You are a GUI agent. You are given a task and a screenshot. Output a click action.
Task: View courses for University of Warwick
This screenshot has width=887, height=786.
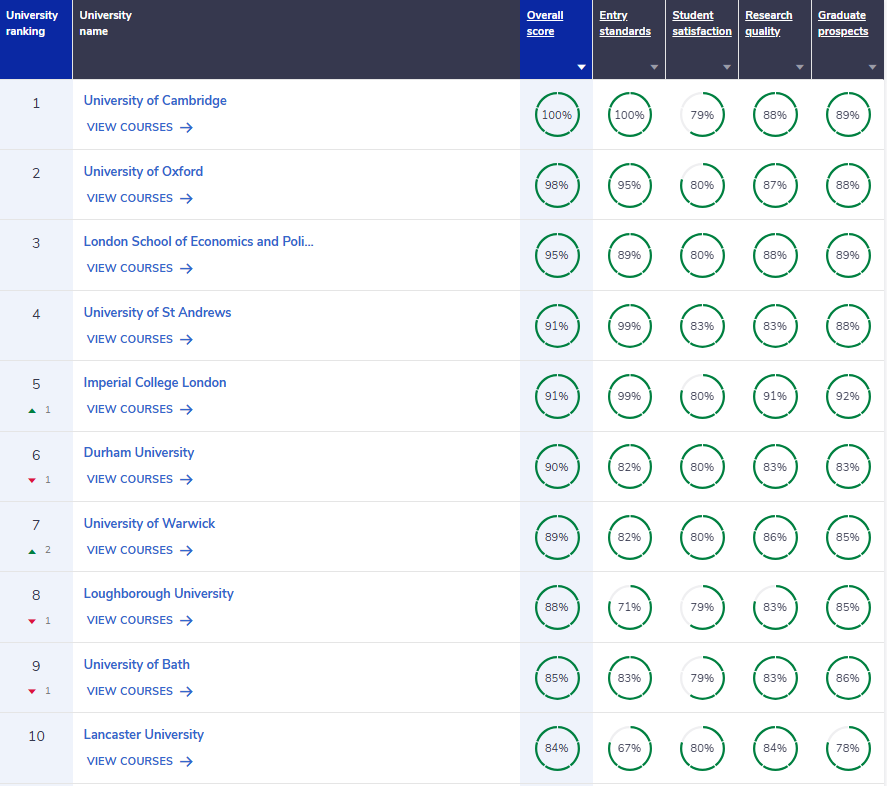140,550
